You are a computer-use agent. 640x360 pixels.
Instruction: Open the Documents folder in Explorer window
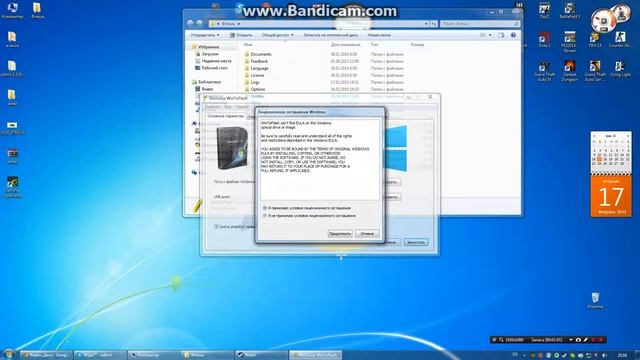261,54
